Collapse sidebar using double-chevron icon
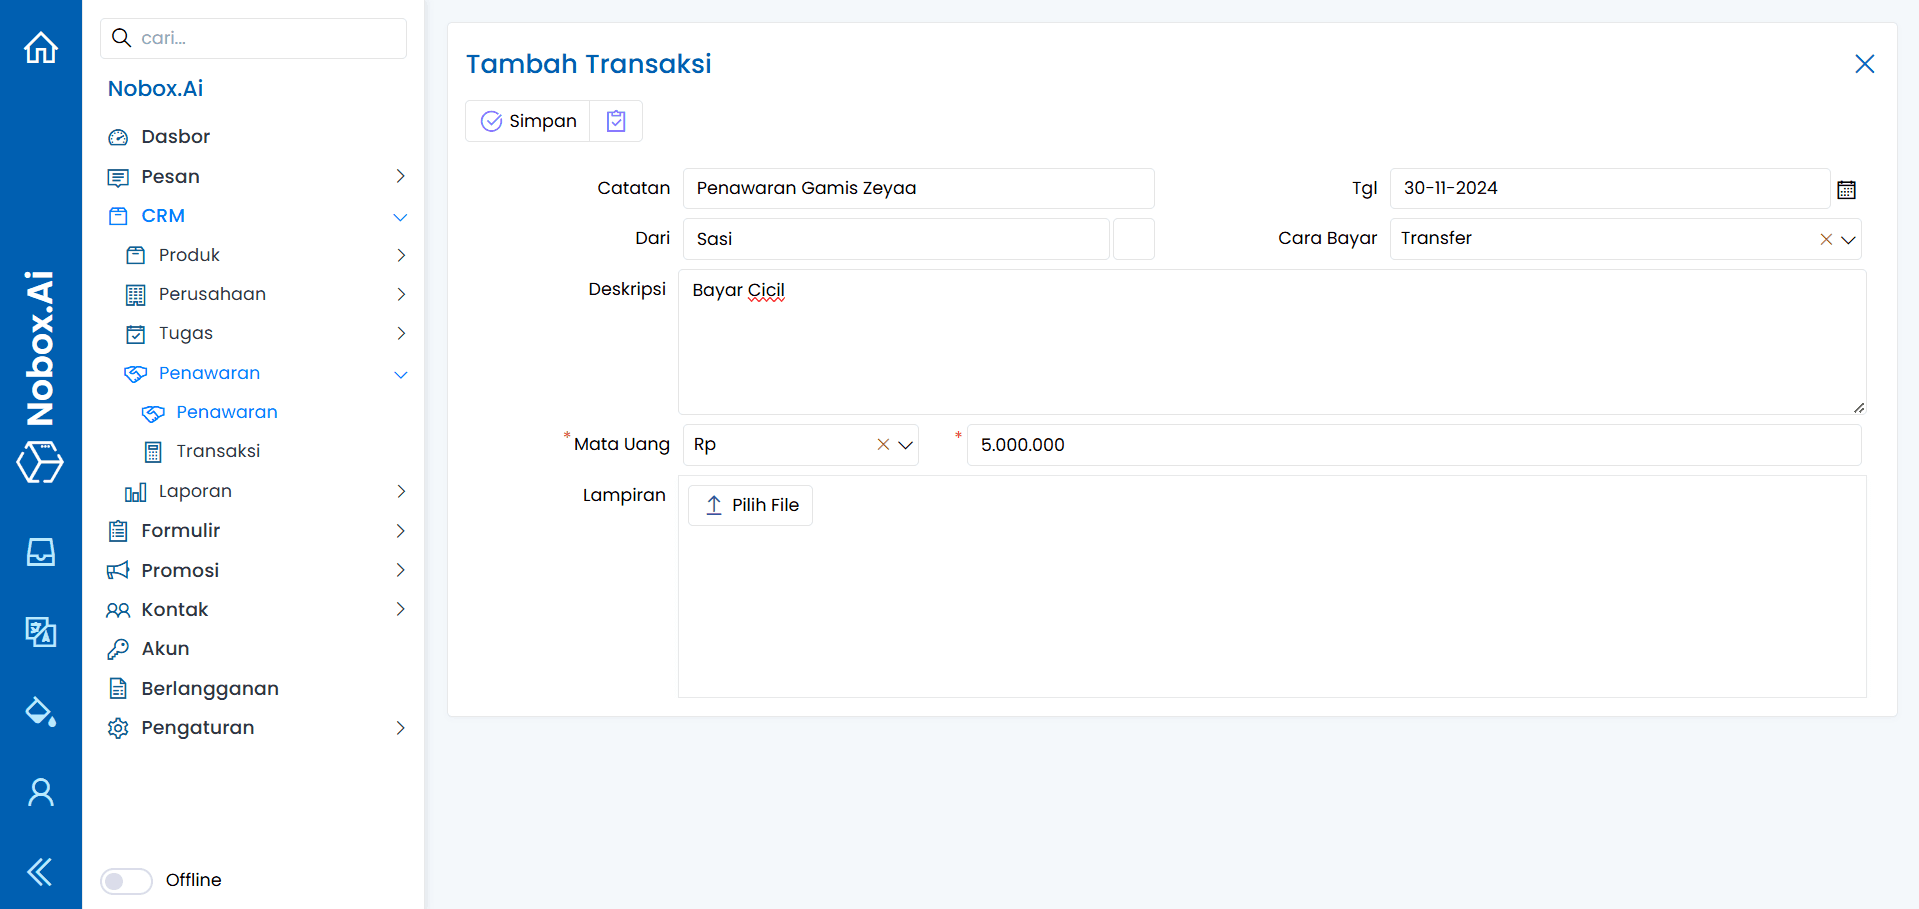1919x909 pixels. coord(40,871)
